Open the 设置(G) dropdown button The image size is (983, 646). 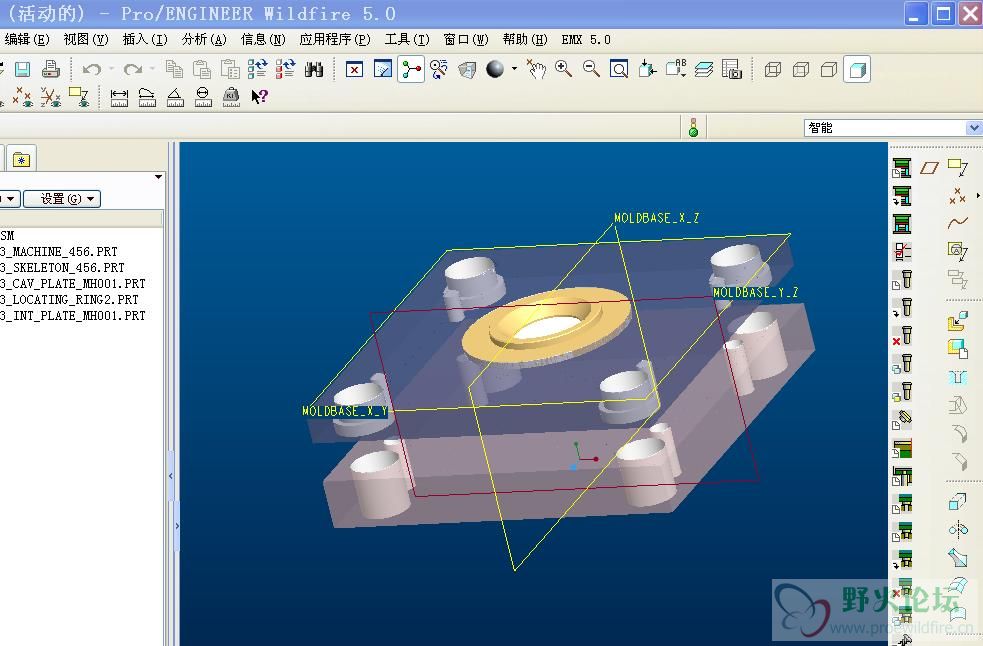(x=61, y=199)
